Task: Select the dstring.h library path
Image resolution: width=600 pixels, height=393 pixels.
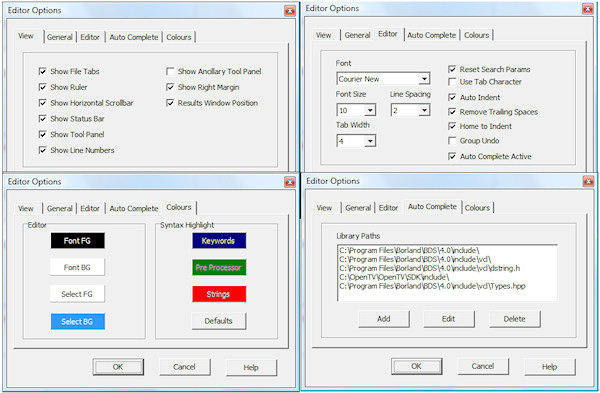Action: click(430, 268)
